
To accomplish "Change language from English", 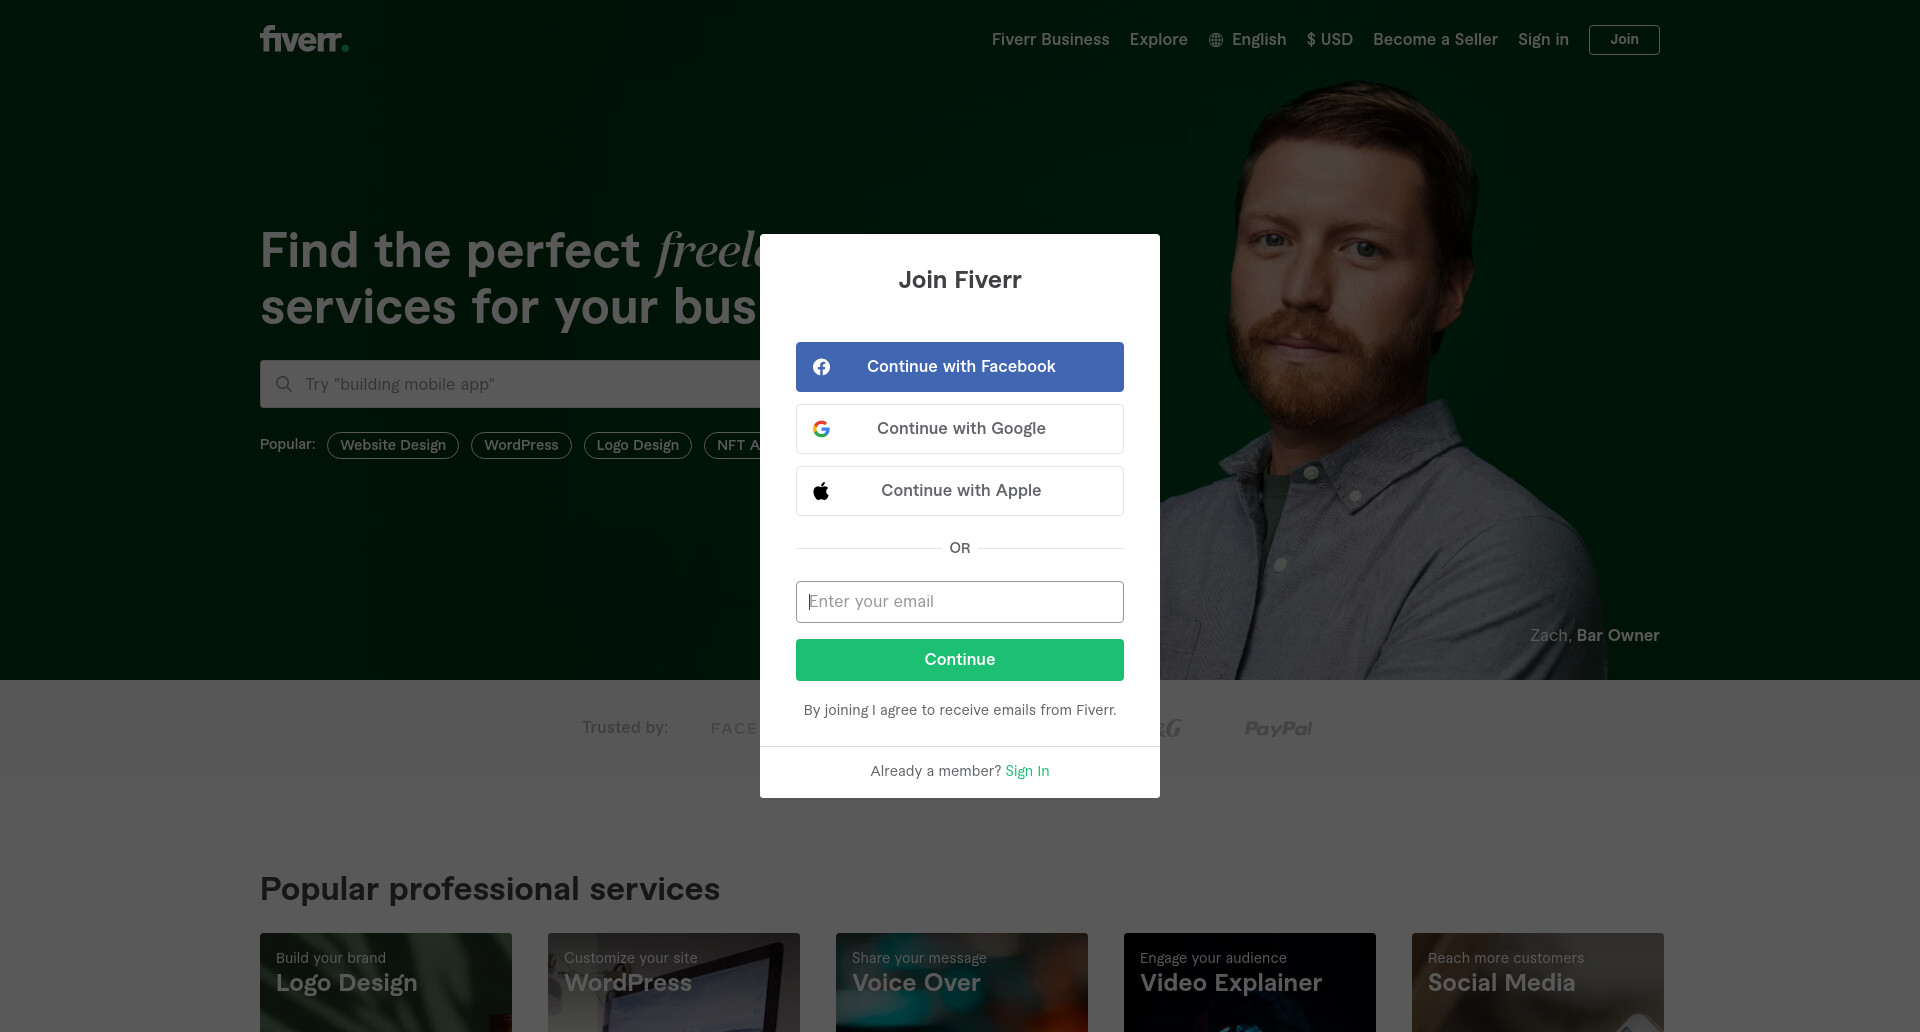I will click(1247, 39).
